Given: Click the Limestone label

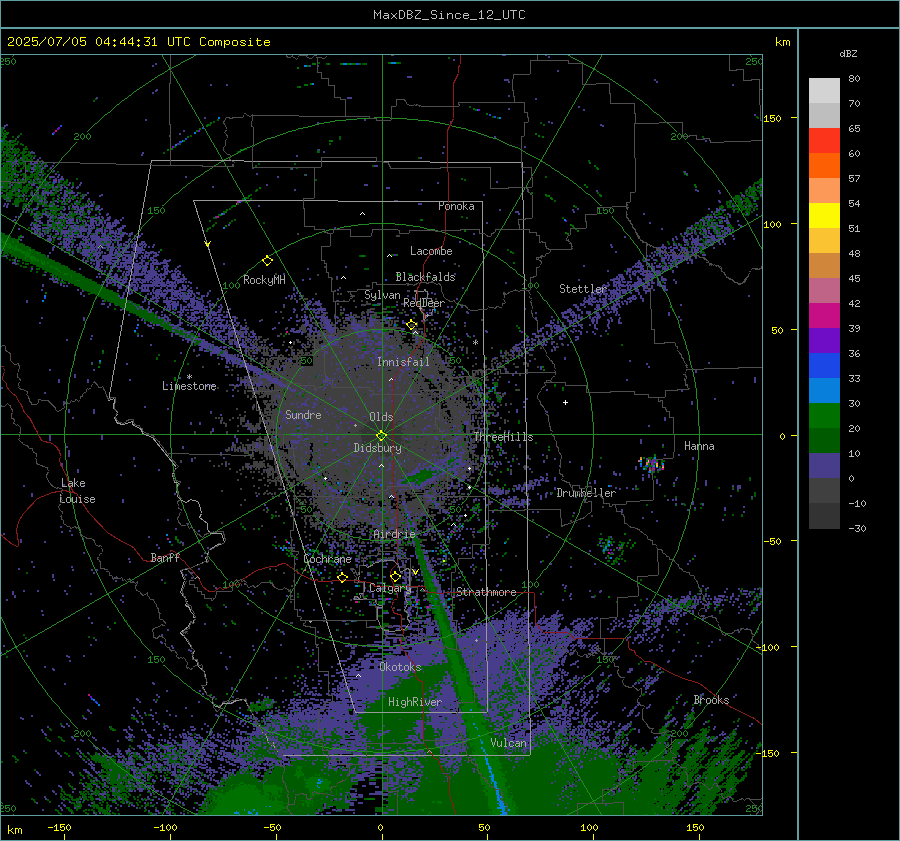Looking at the screenshot, I should click(x=189, y=386).
